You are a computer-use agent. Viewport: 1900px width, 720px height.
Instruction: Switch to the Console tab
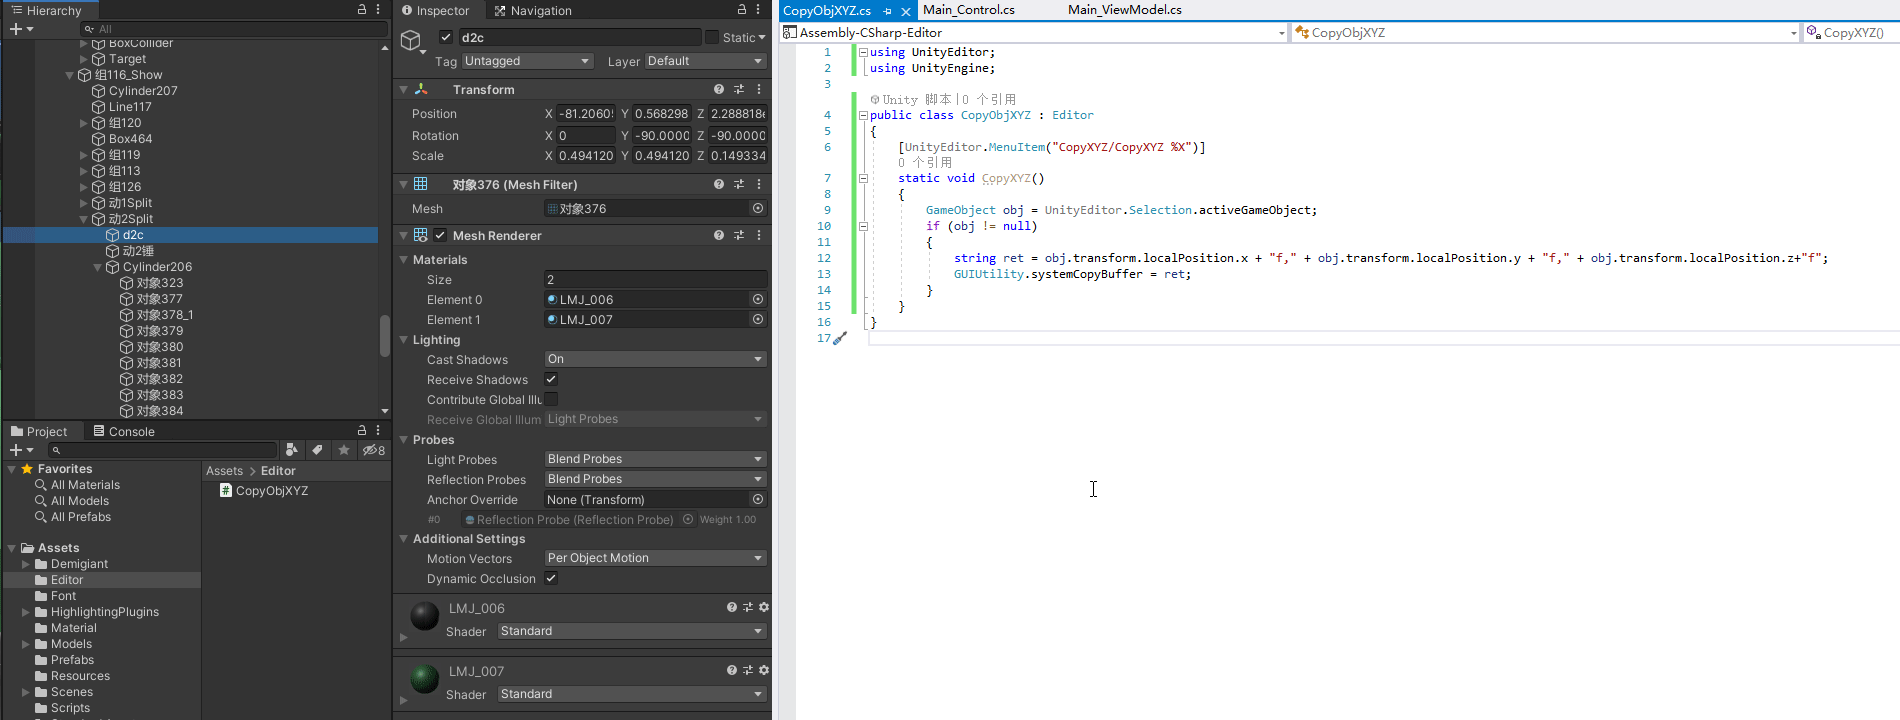[124, 431]
